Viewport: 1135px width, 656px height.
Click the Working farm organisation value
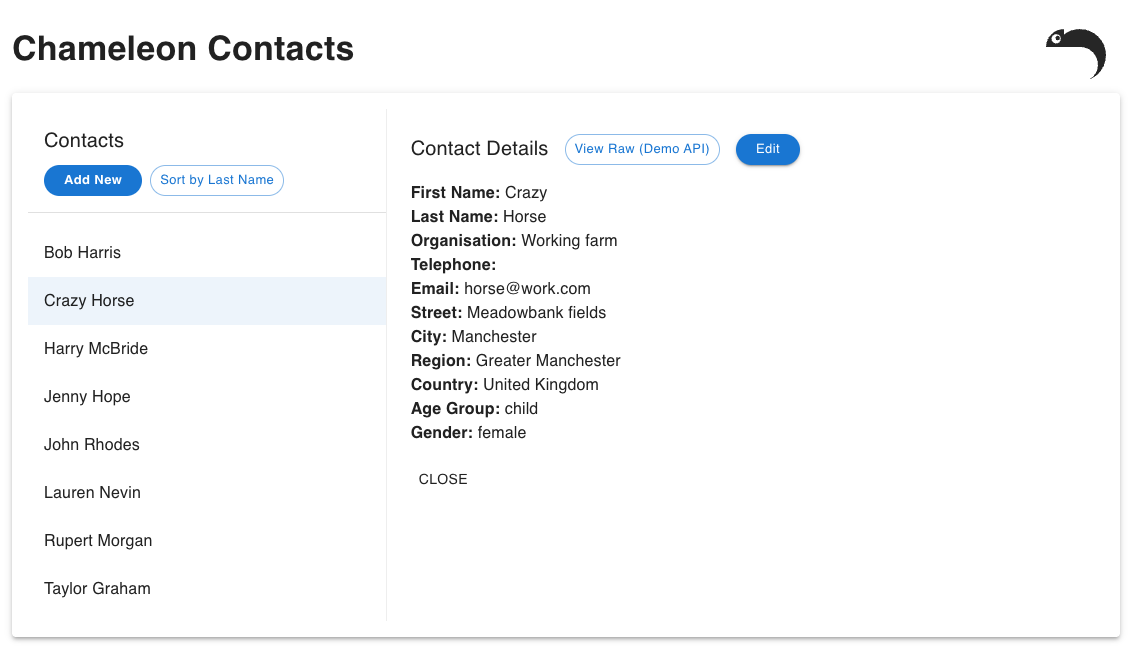tap(569, 241)
